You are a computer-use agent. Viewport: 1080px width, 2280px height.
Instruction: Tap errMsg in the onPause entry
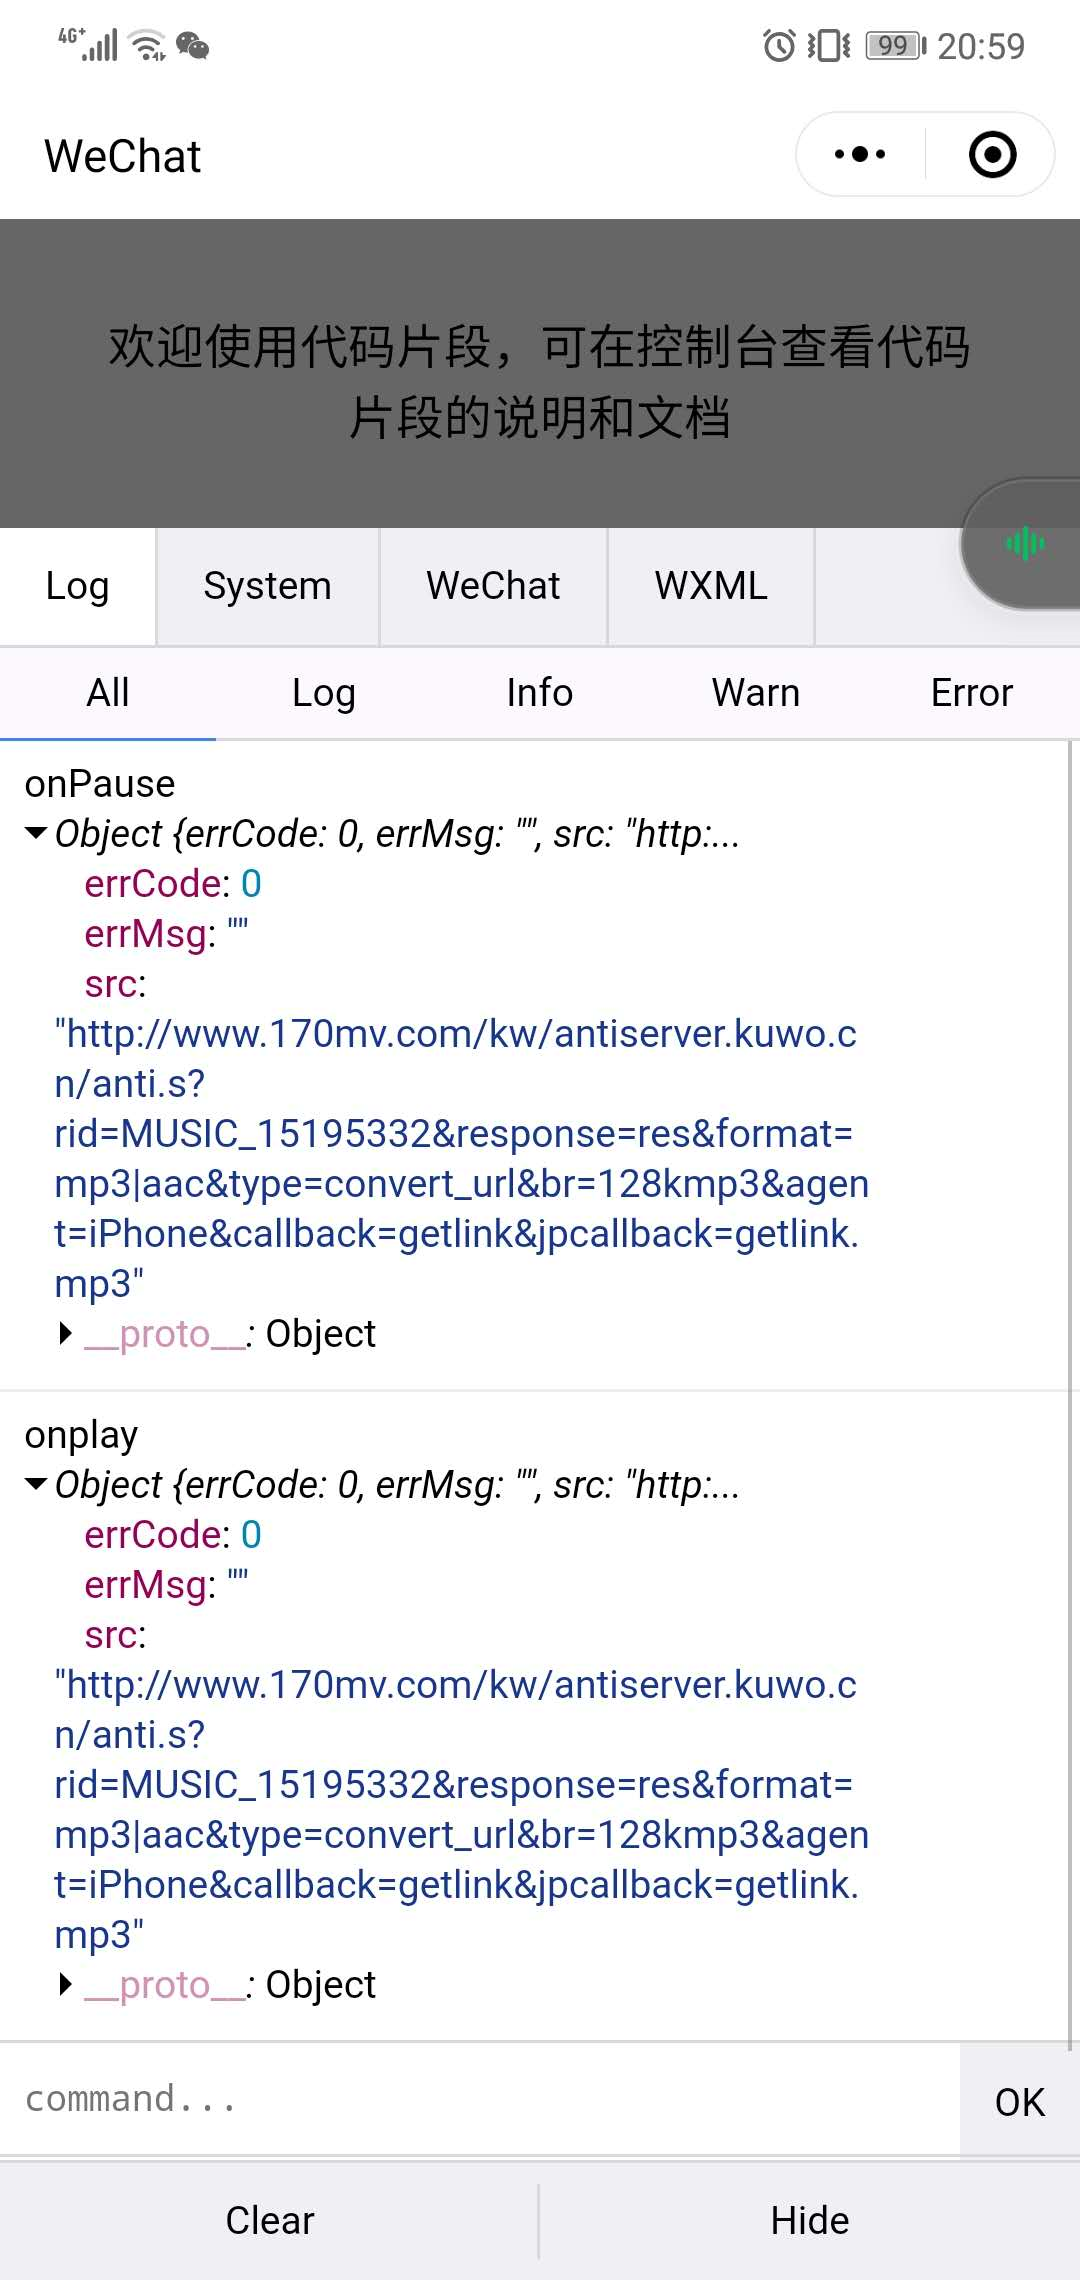(166, 934)
